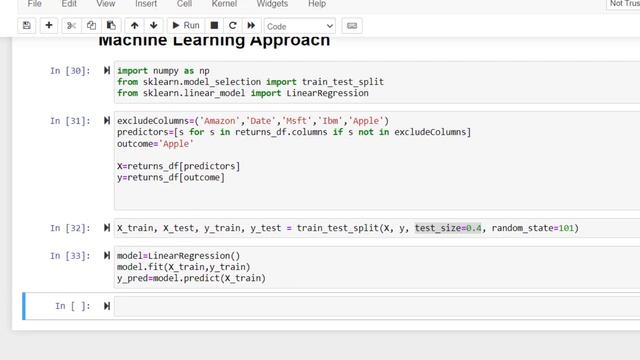
Task: Copy selected cells icon
Action: click(91, 26)
